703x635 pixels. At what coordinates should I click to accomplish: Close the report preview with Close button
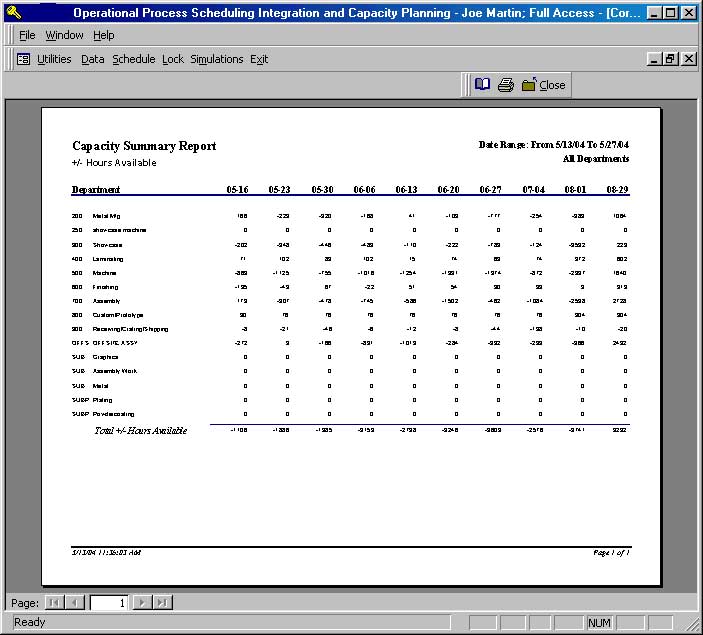(x=543, y=85)
